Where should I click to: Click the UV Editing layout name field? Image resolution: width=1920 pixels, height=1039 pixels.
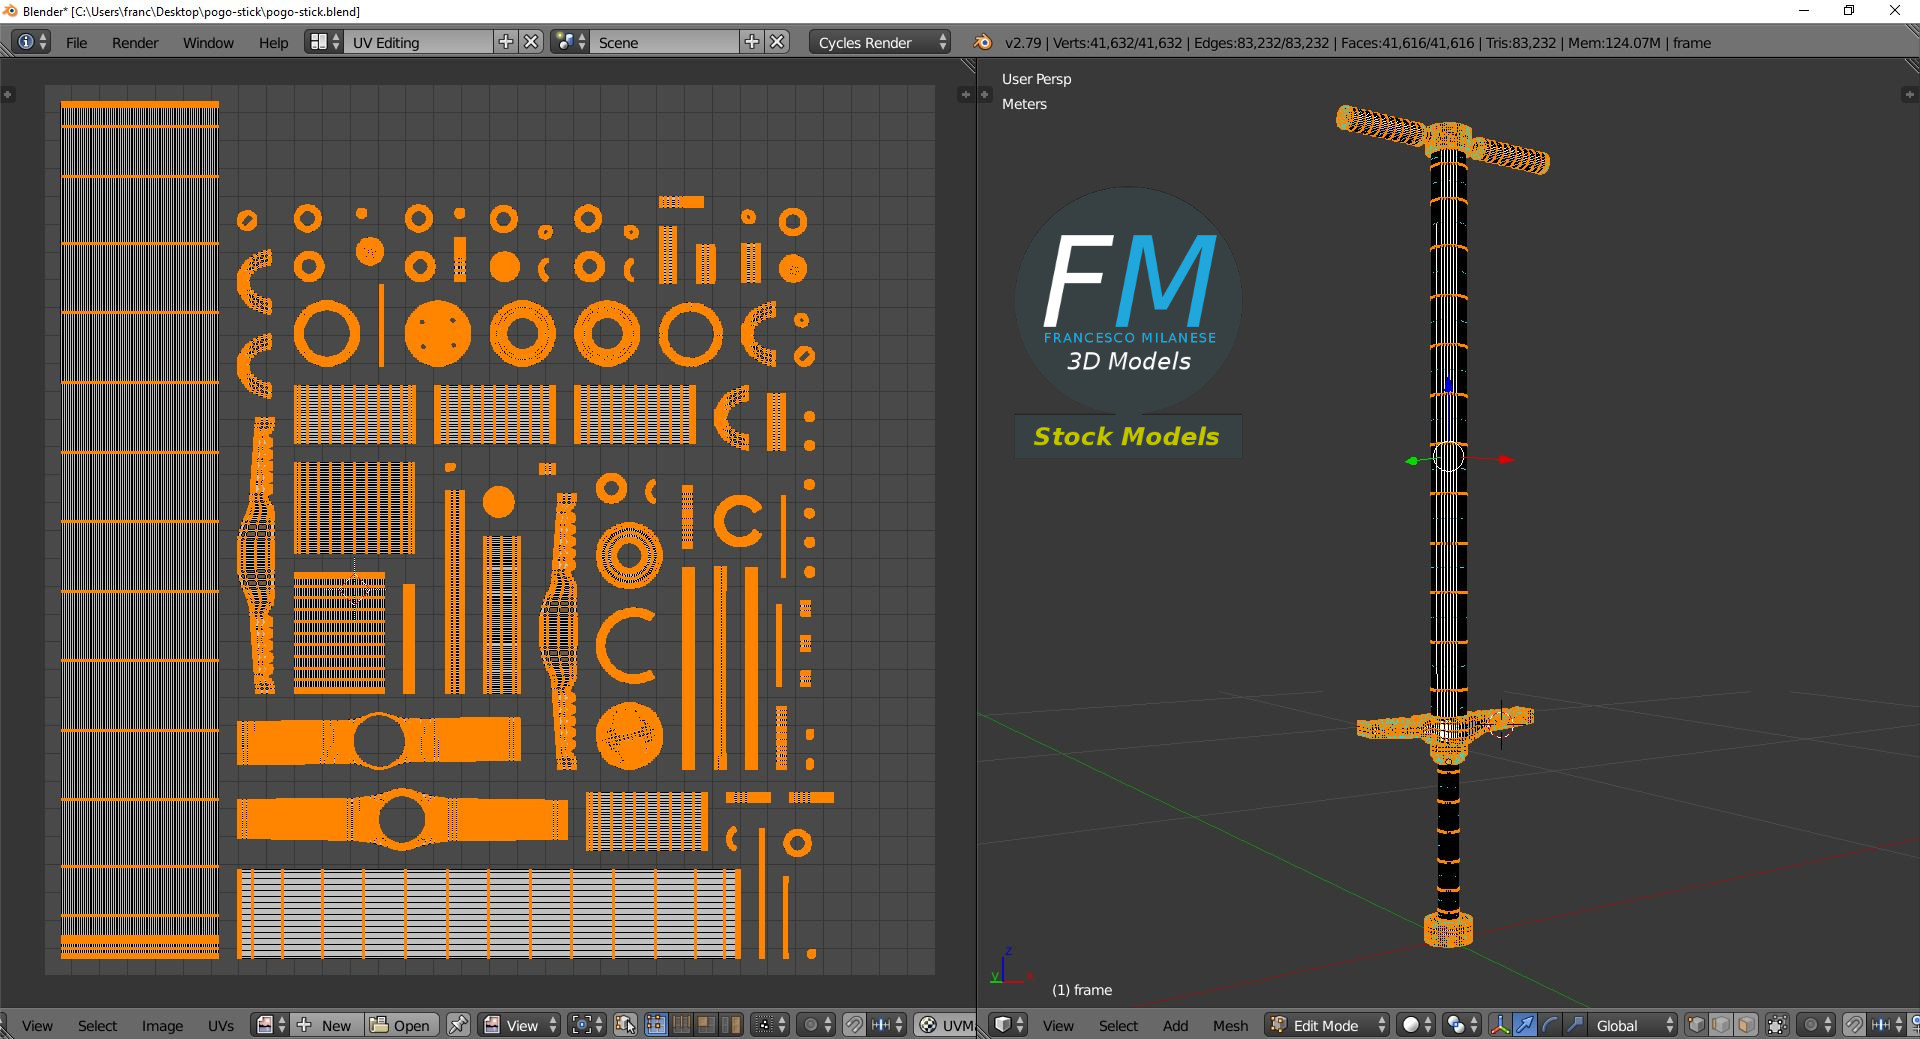click(x=418, y=42)
